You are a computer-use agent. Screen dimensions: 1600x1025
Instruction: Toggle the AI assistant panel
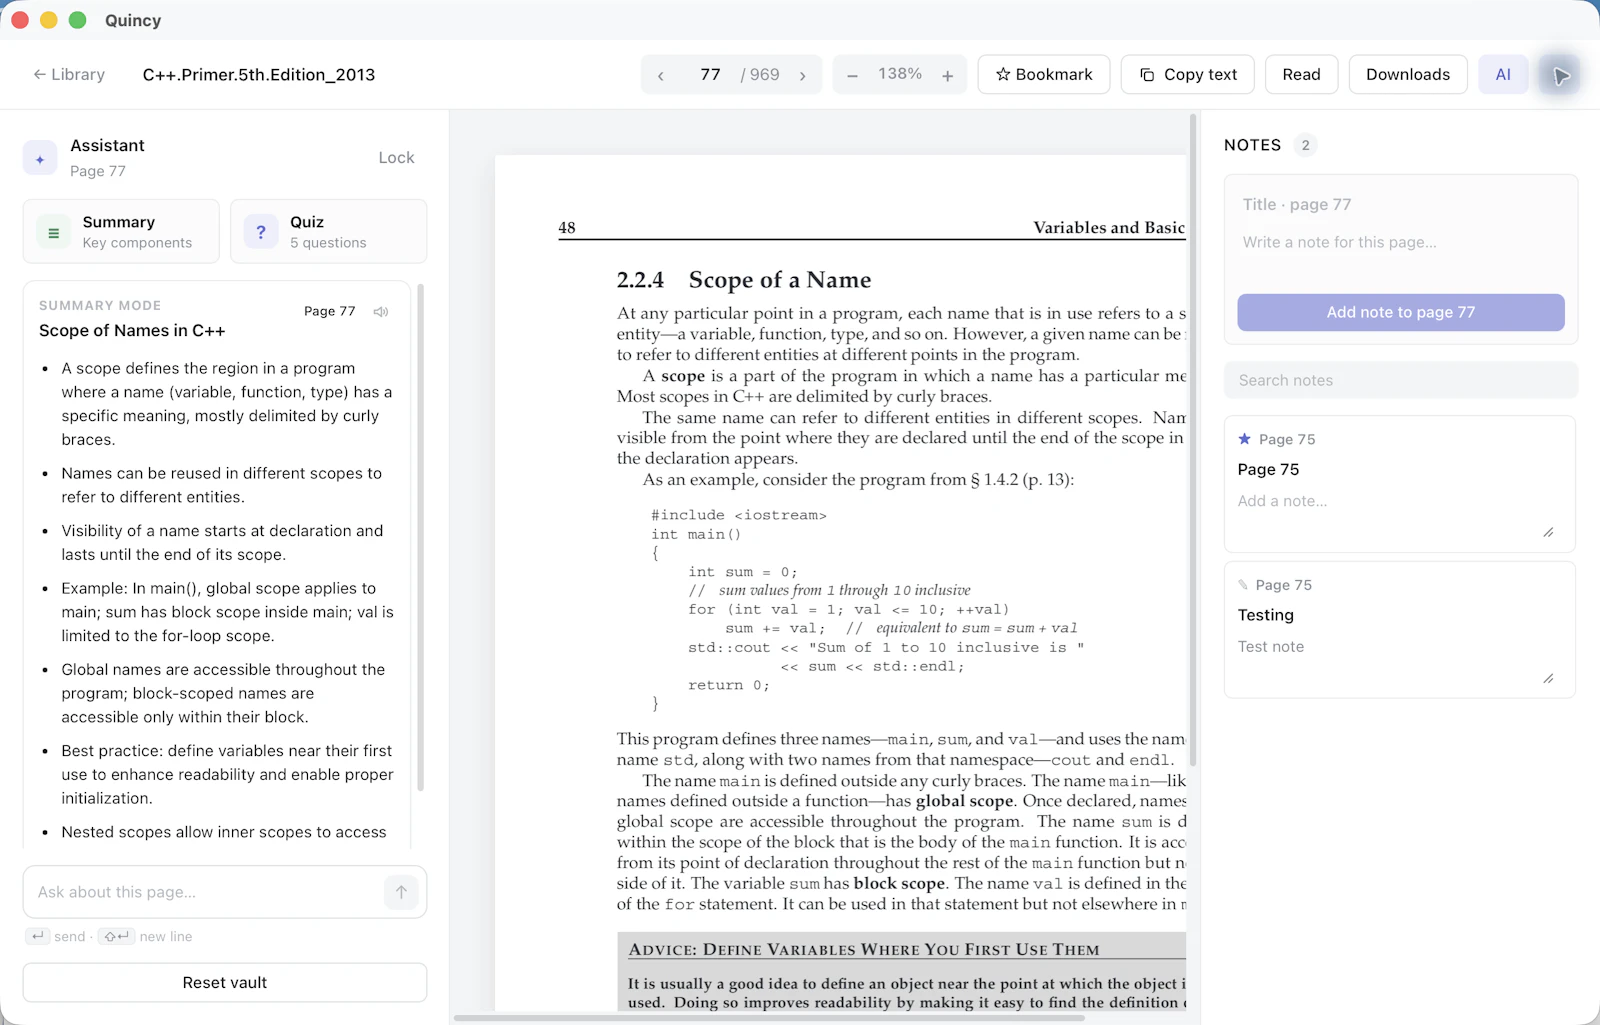tap(1503, 75)
